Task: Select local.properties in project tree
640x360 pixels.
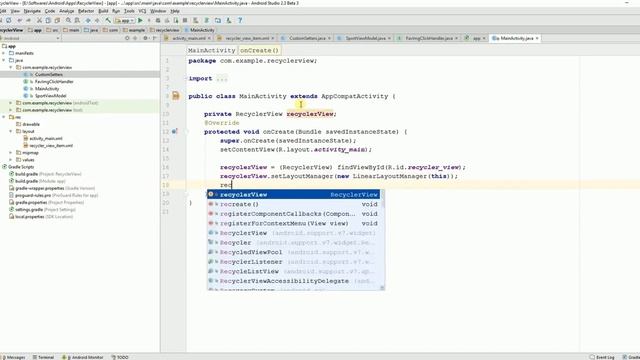Action: click(41, 216)
